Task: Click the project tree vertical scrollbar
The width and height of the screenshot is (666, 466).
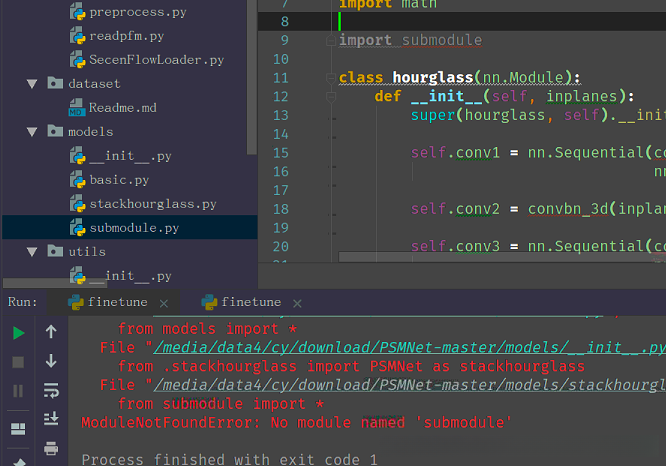Action: point(252,77)
